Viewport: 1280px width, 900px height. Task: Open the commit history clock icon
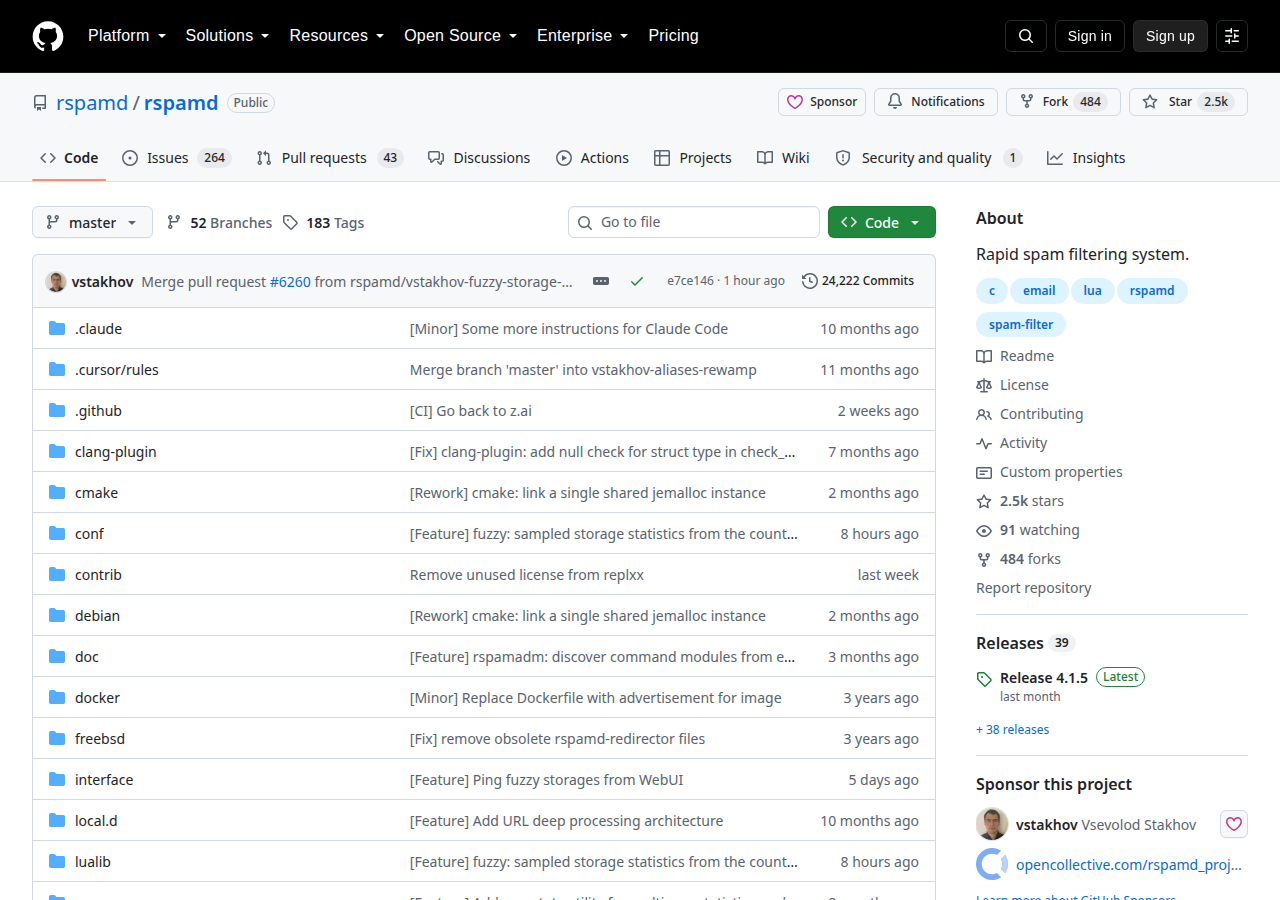click(x=810, y=281)
